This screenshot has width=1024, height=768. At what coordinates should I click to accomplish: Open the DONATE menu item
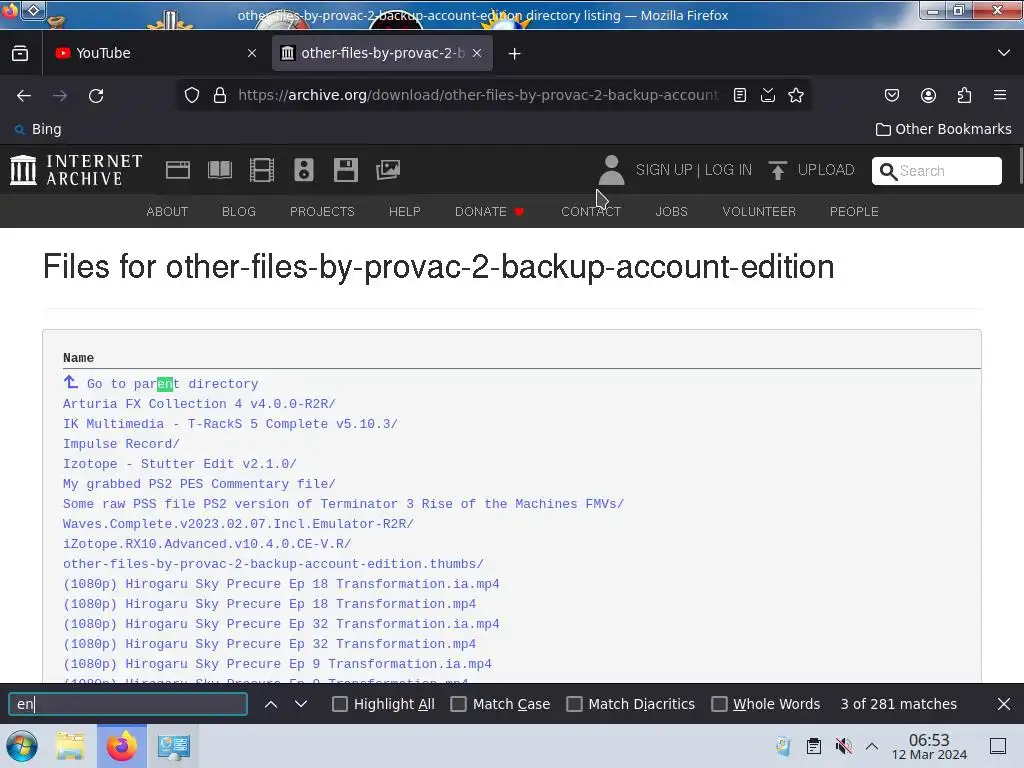point(490,212)
